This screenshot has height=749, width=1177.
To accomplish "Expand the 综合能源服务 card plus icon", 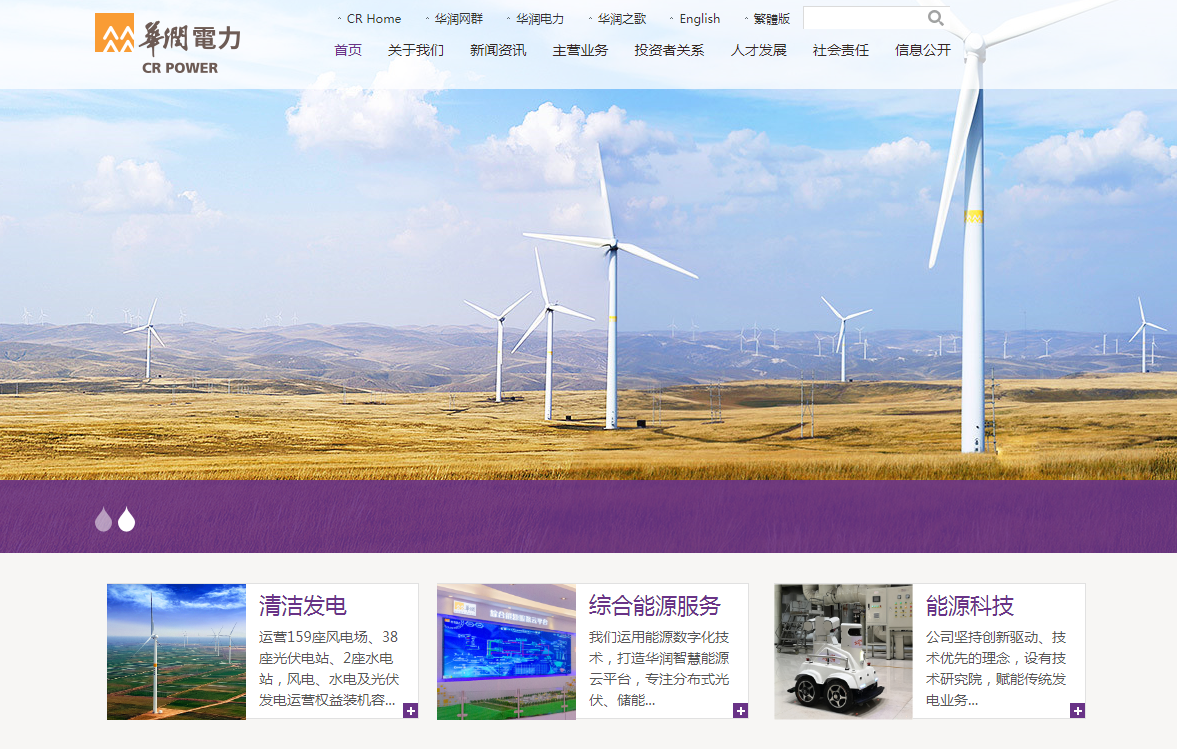I will click(740, 711).
